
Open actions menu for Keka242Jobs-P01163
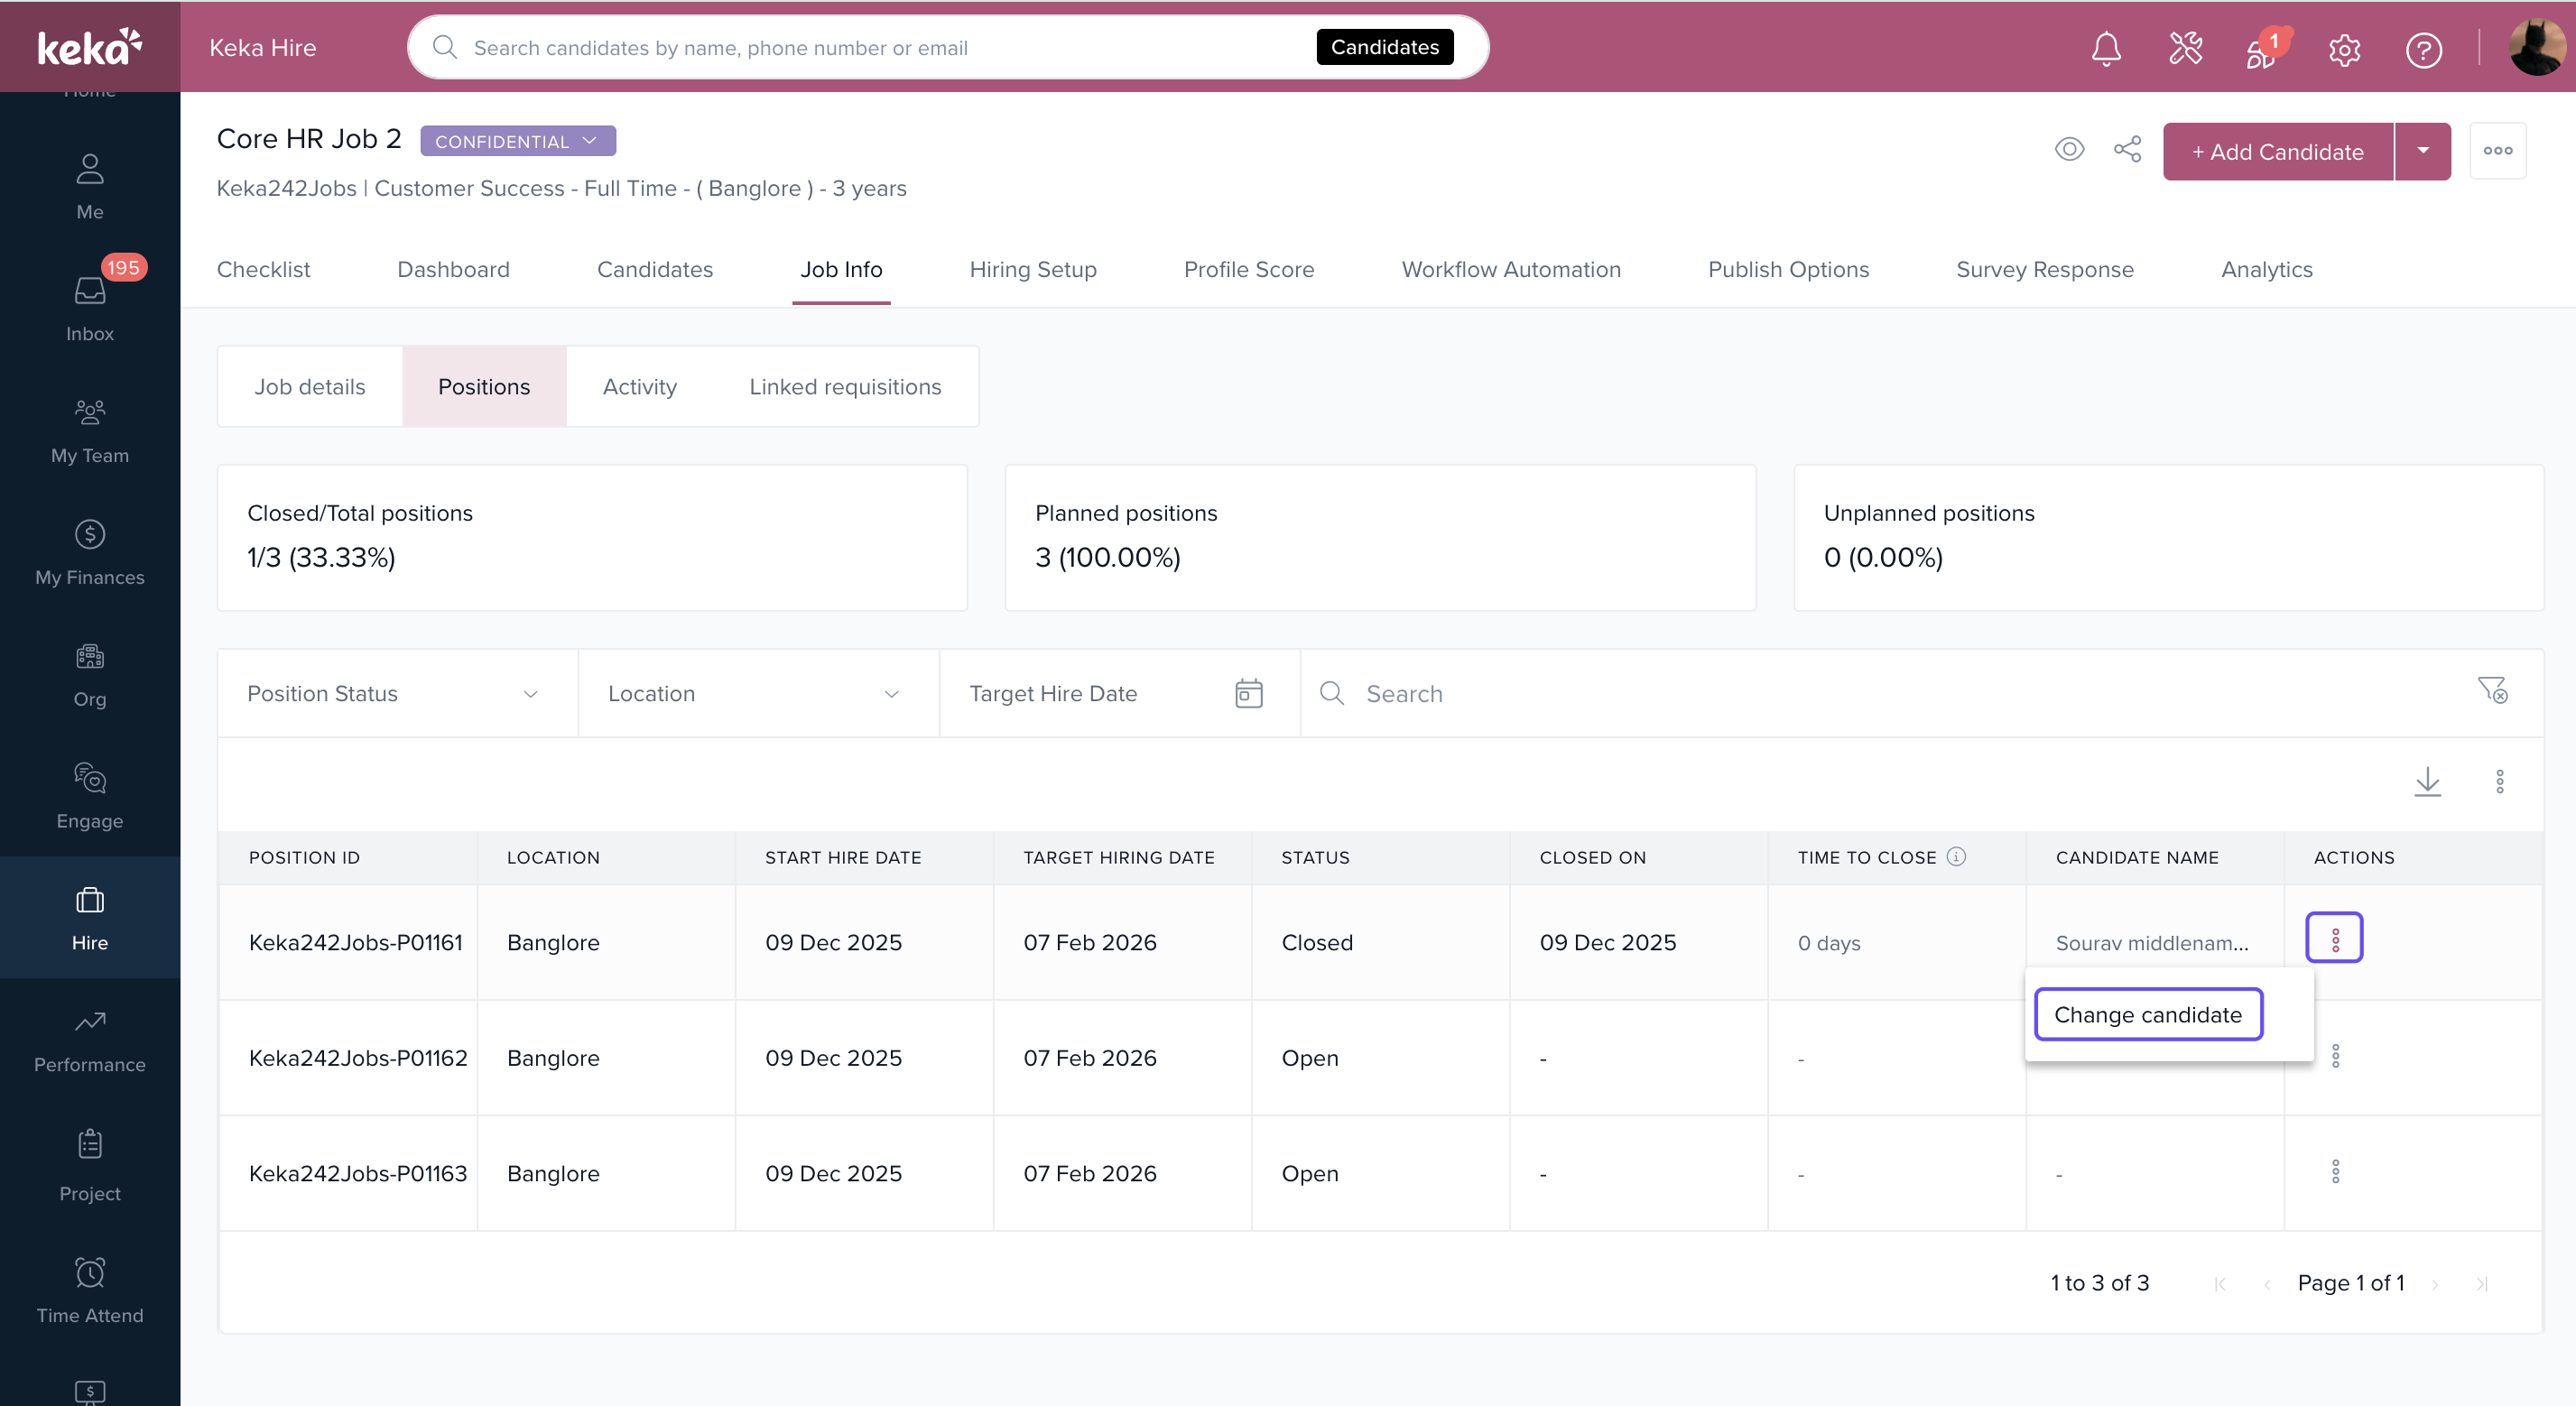coord(2335,1172)
